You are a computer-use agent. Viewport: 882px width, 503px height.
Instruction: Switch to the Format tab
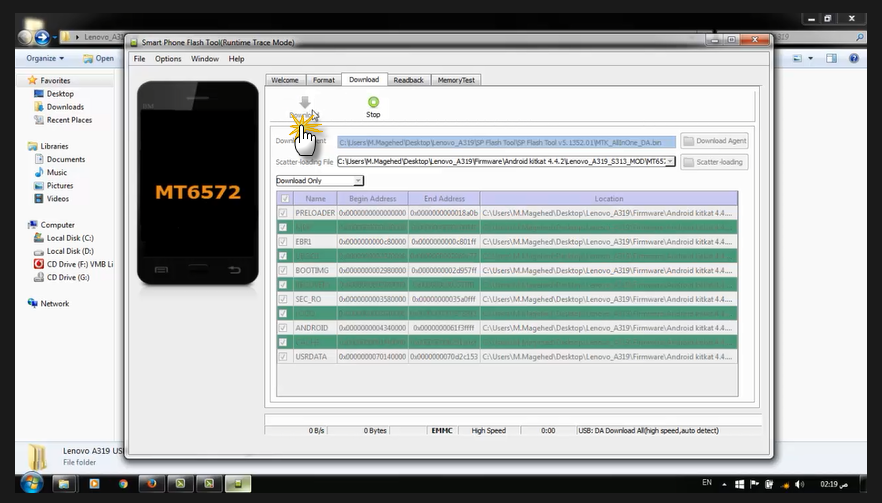323,80
